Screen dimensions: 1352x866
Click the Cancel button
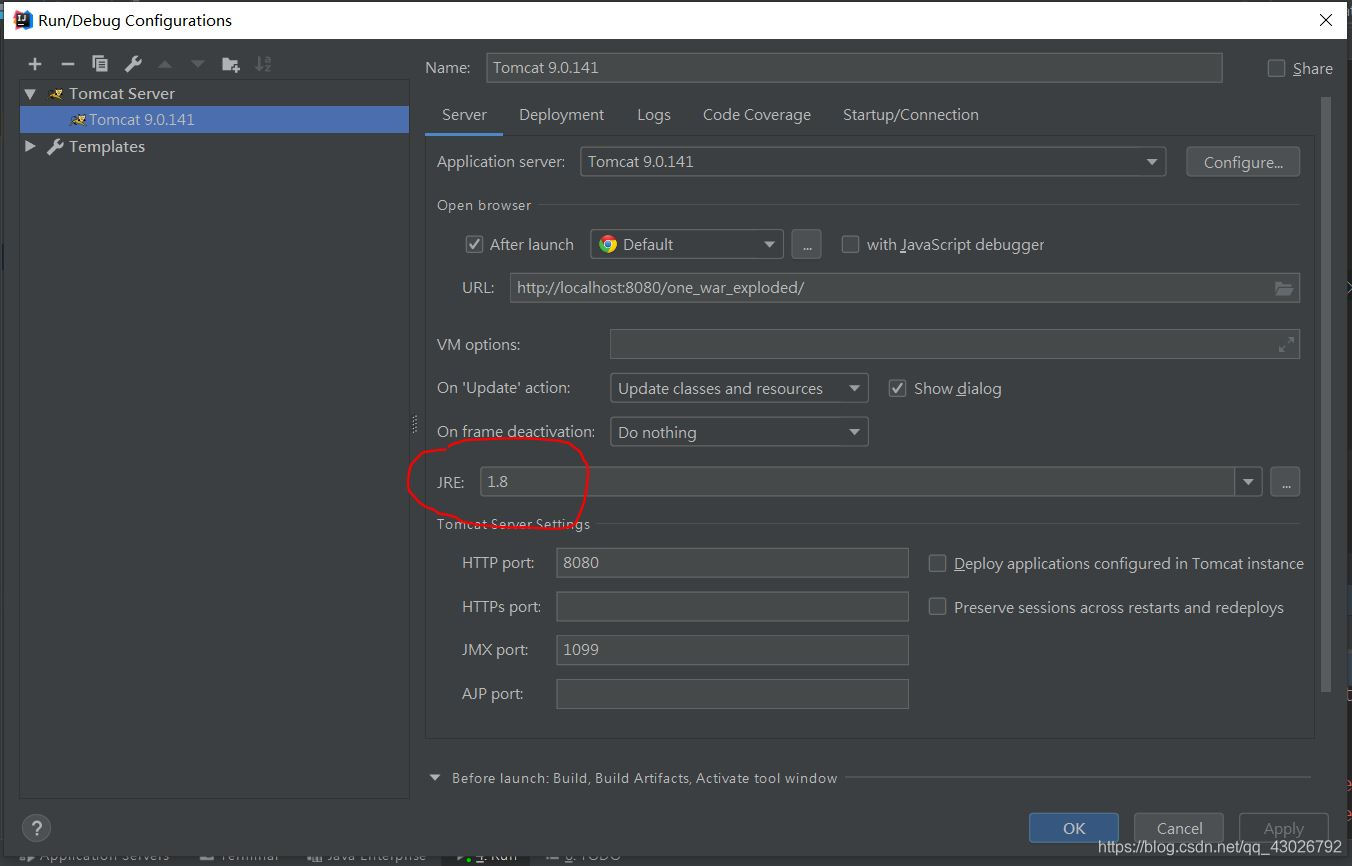tap(1179, 828)
